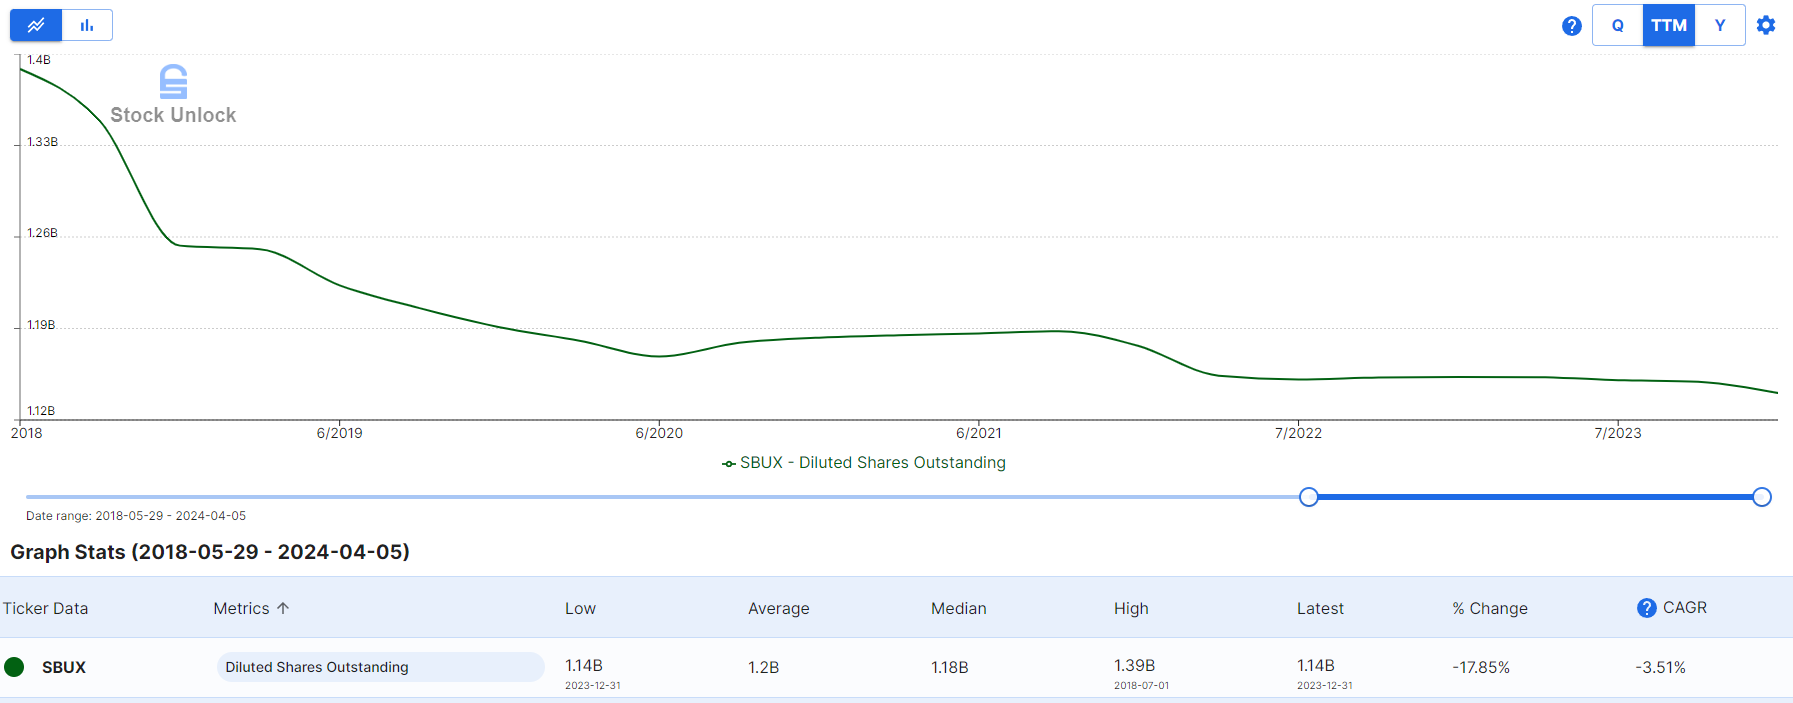Image resolution: width=1793 pixels, height=703 pixels.
Task: Click the date range slider start handle
Action: [x=1308, y=497]
